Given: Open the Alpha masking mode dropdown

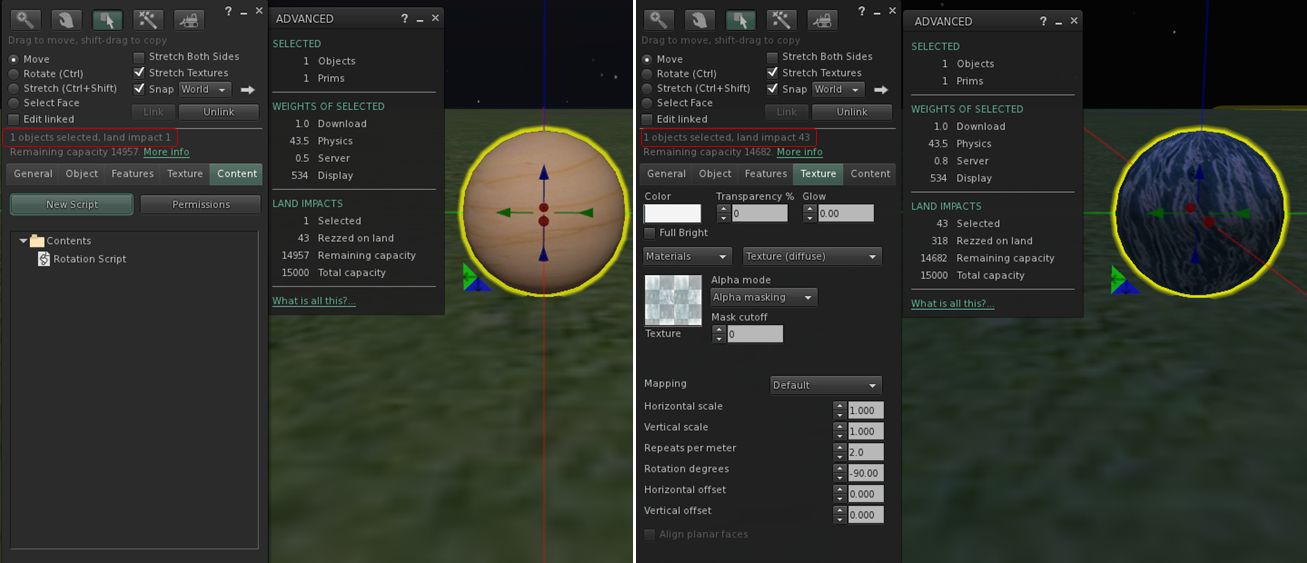Looking at the screenshot, I should coord(764,297).
